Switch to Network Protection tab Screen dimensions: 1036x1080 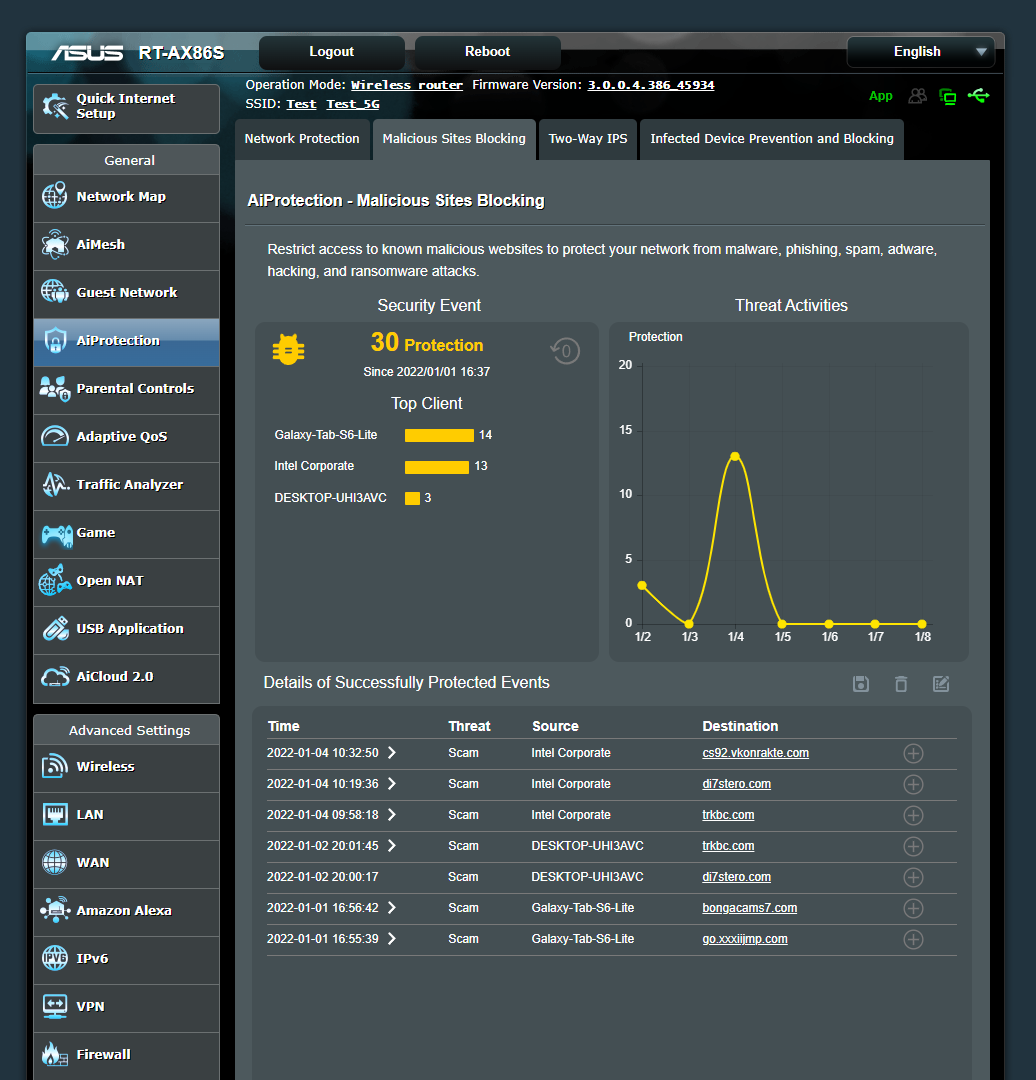[x=302, y=139]
